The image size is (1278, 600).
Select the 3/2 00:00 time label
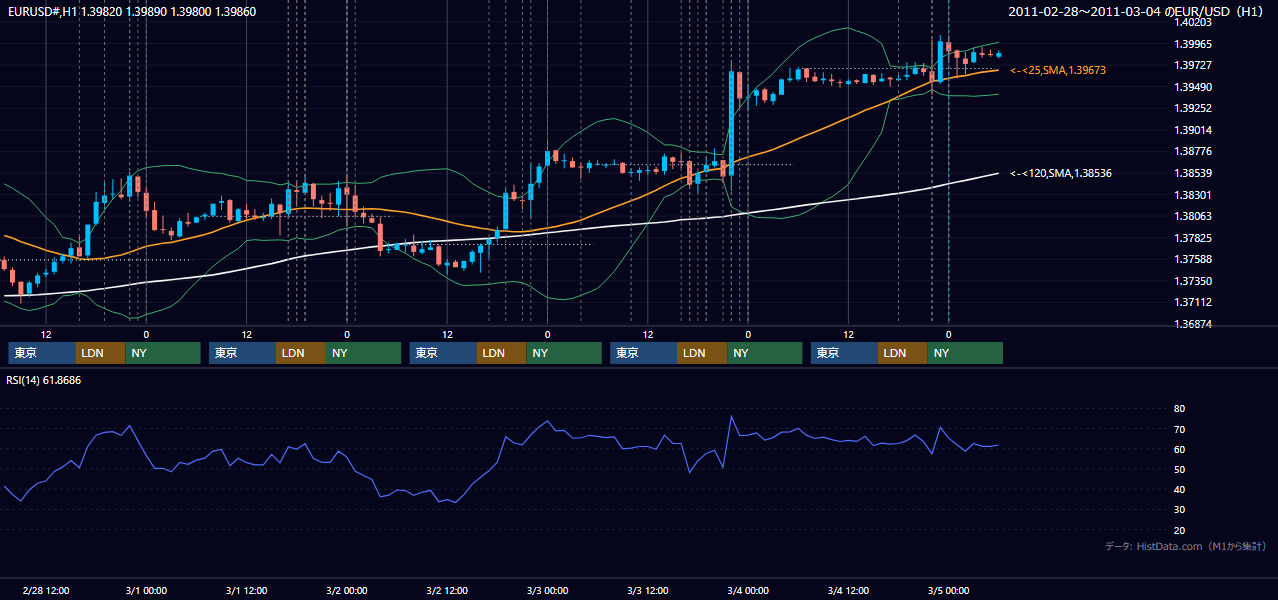pyautogui.click(x=347, y=590)
